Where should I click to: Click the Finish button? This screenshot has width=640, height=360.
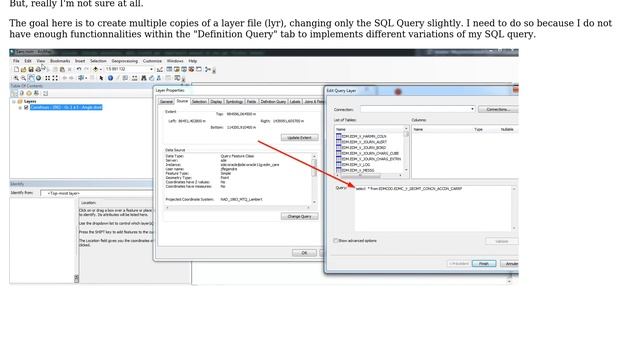click(484, 264)
